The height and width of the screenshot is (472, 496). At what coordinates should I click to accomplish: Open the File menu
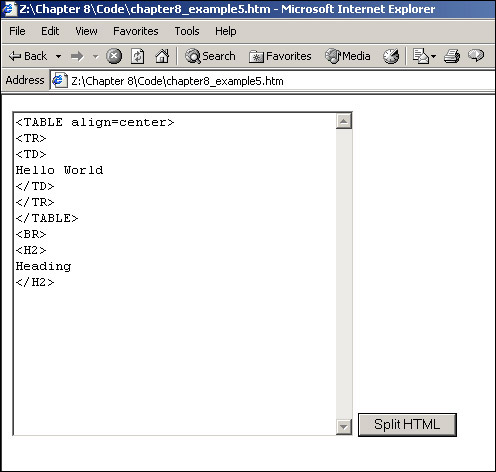point(17,31)
